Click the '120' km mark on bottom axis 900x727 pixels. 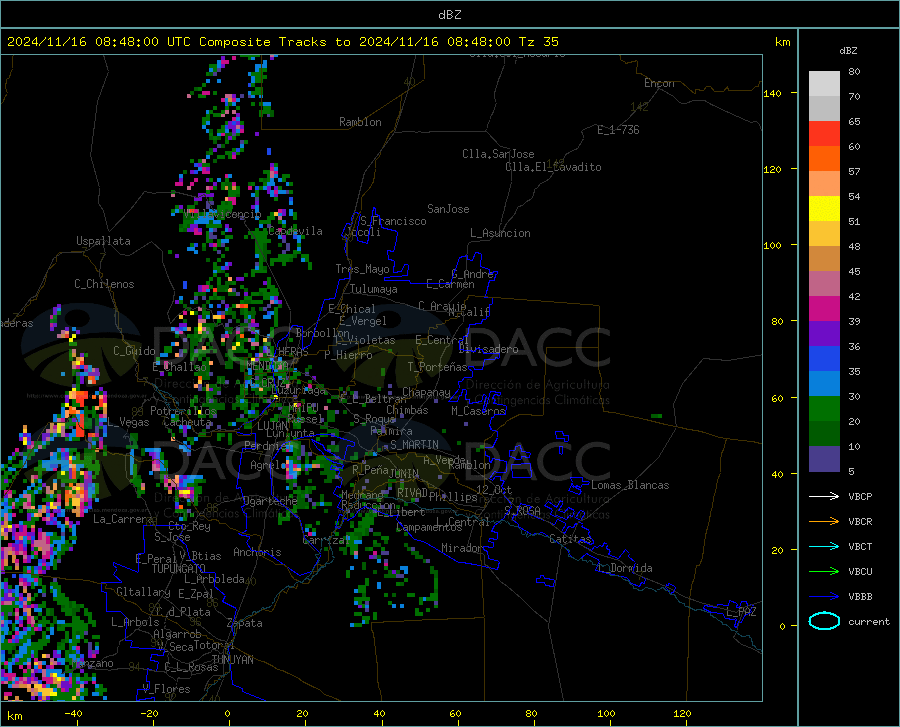click(682, 713)
